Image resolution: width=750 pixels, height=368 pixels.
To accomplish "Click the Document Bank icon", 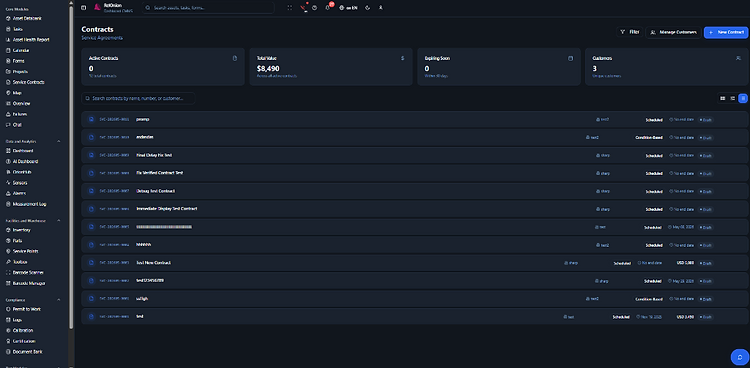I will pyautogui.click(x=8, y=352).
